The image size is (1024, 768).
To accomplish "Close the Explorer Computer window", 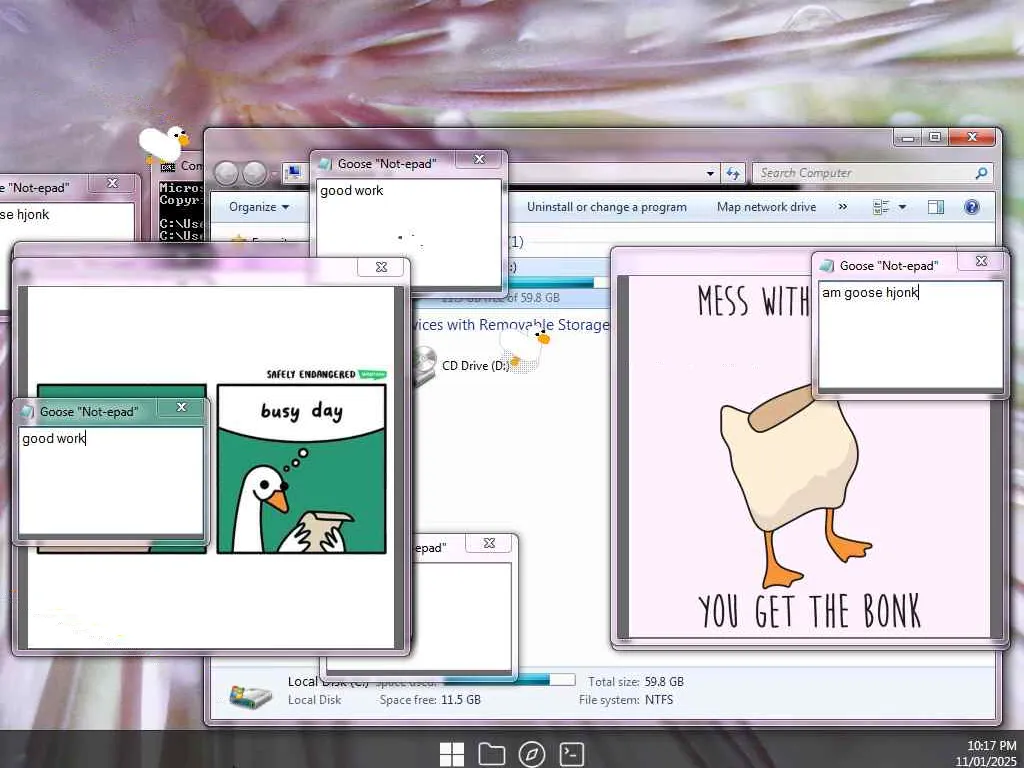I will pos(972,137).
